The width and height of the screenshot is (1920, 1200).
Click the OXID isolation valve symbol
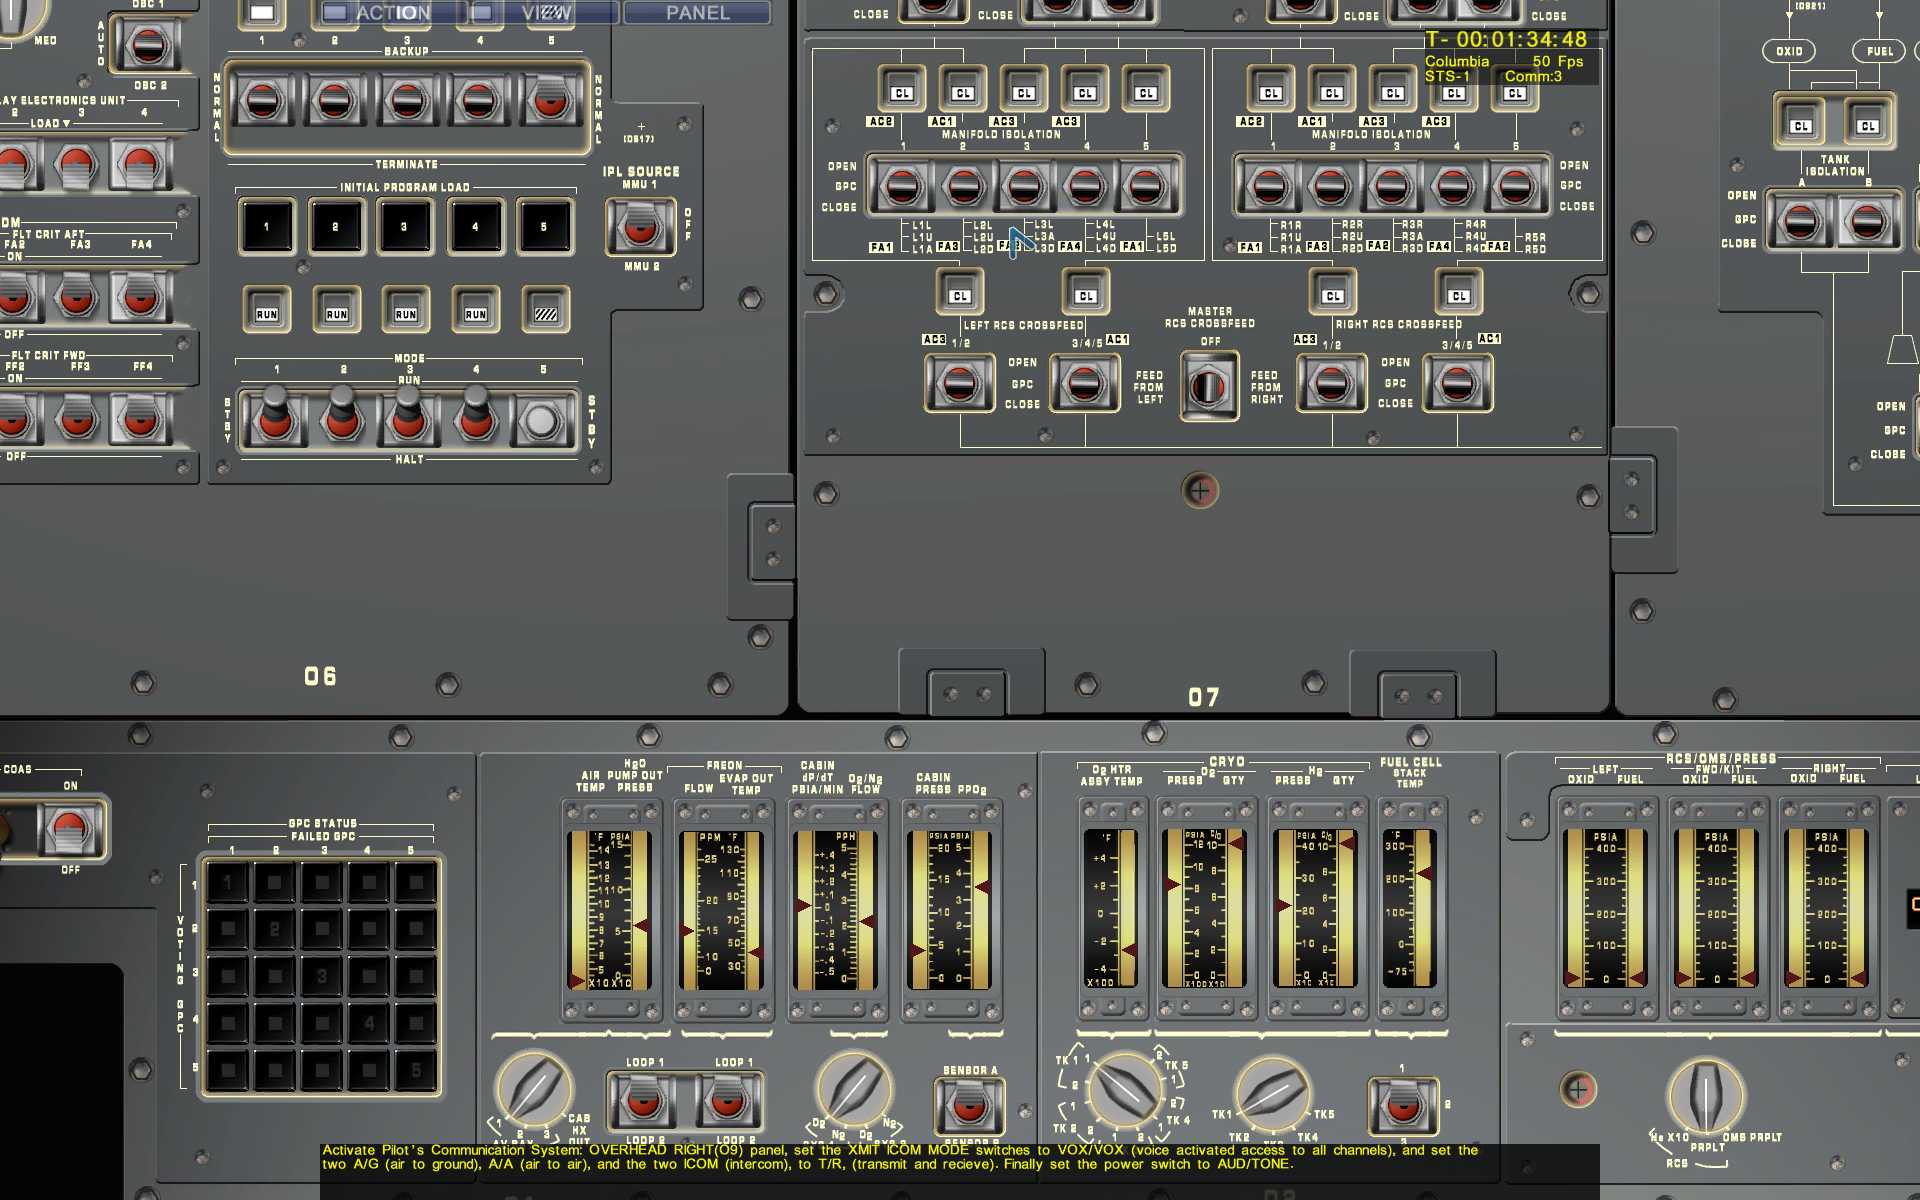pos(1789,51)
